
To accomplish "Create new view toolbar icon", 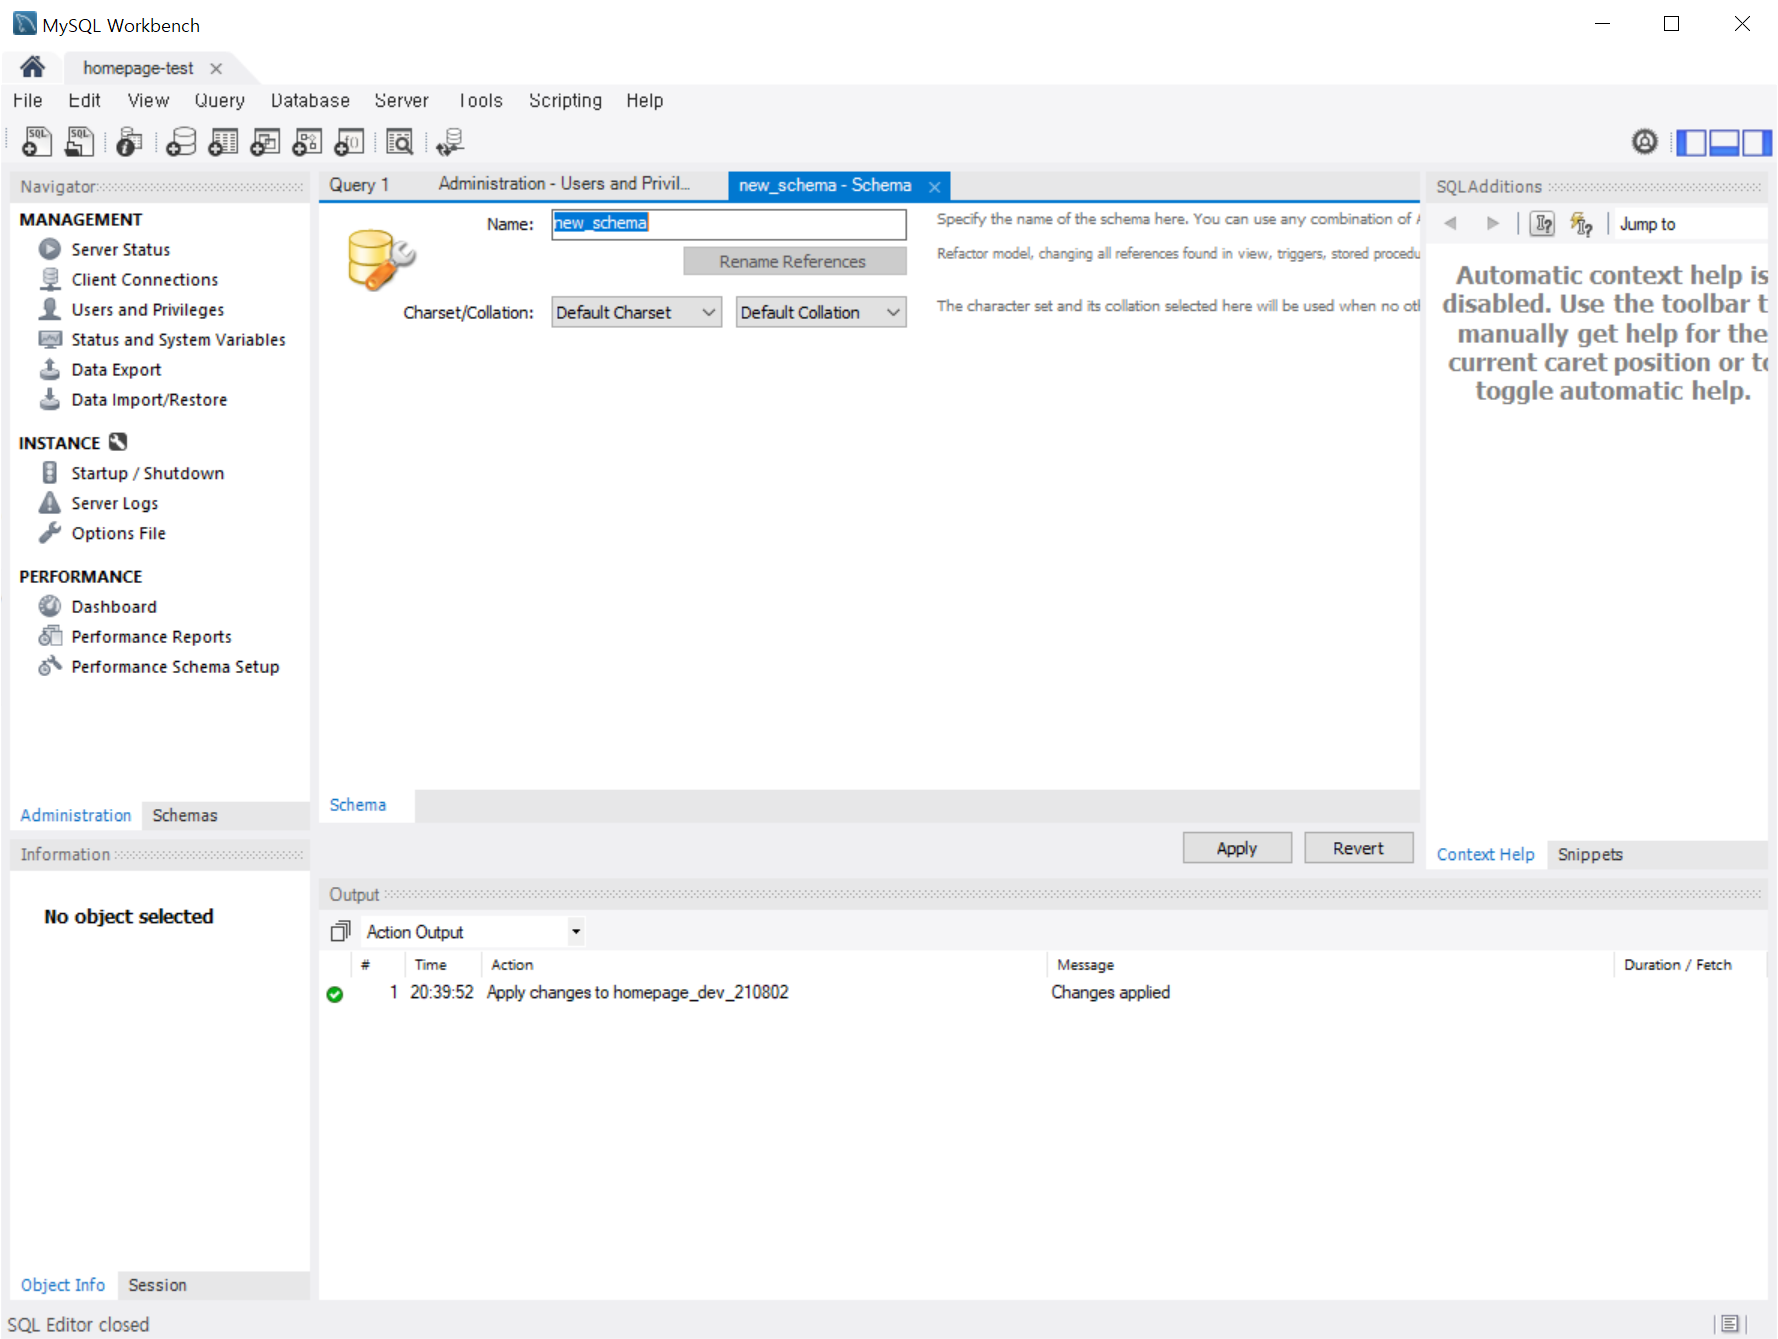I will 265,142.
